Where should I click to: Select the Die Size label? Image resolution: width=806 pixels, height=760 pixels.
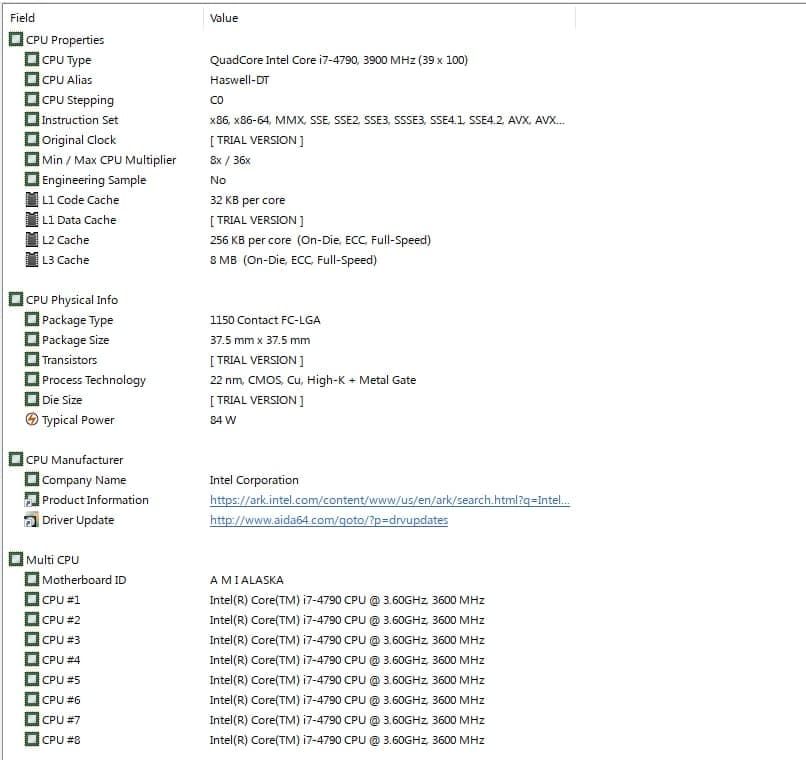pos(62,400)
